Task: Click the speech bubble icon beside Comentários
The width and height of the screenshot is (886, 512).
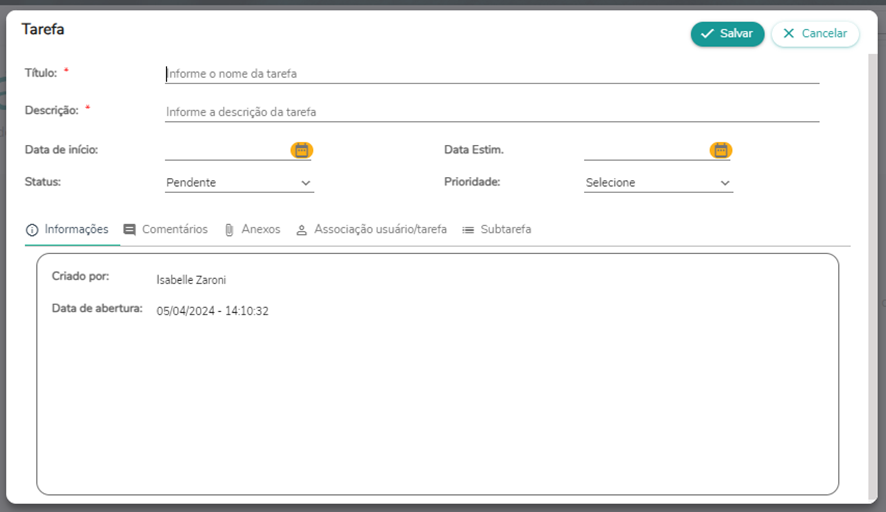Action: [129, 230]
